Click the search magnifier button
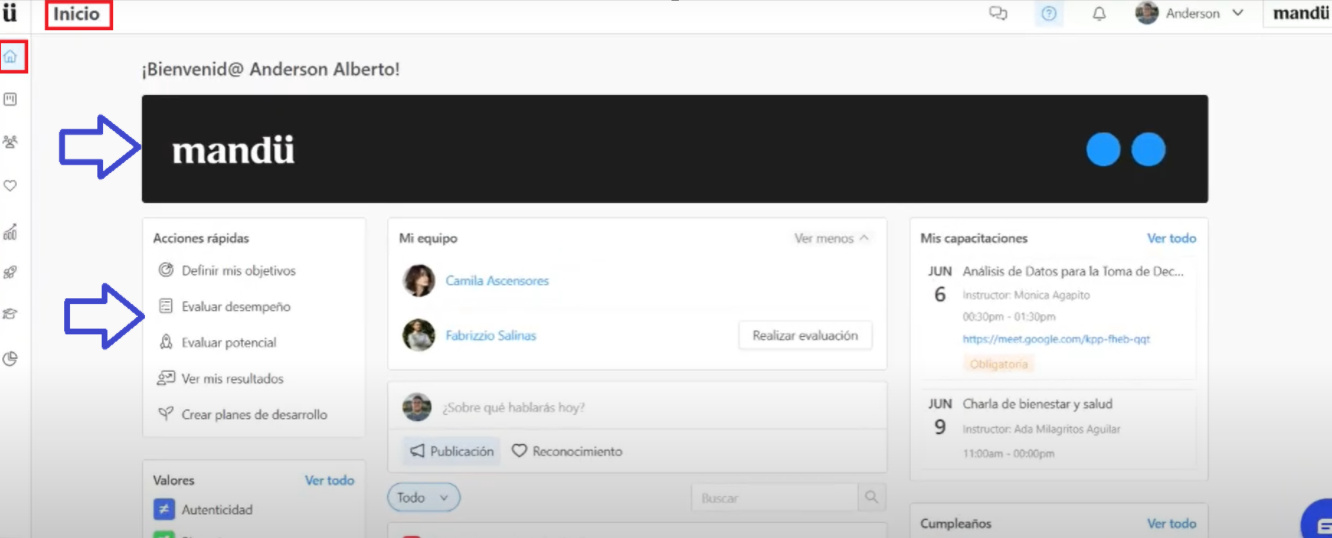Screen dimensions: 1332x538 click(872, 497)
